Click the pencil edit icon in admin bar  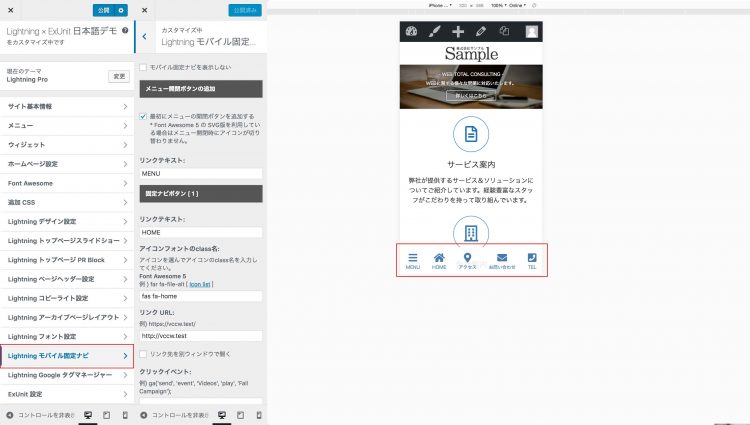[482, 32]
